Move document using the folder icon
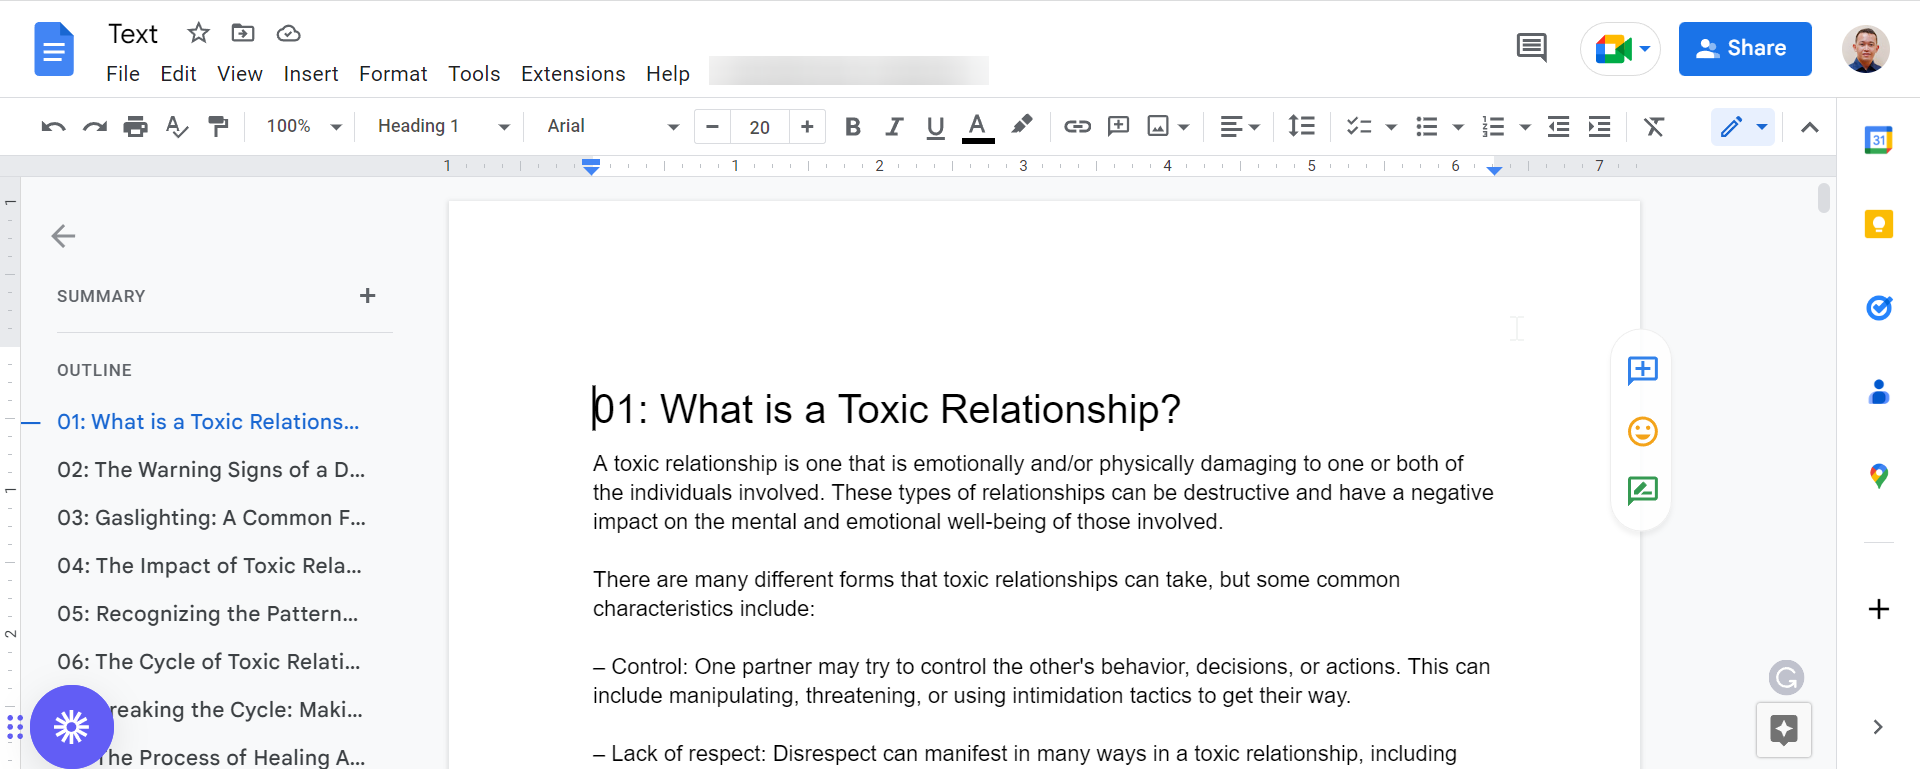 tap(243, 33)
